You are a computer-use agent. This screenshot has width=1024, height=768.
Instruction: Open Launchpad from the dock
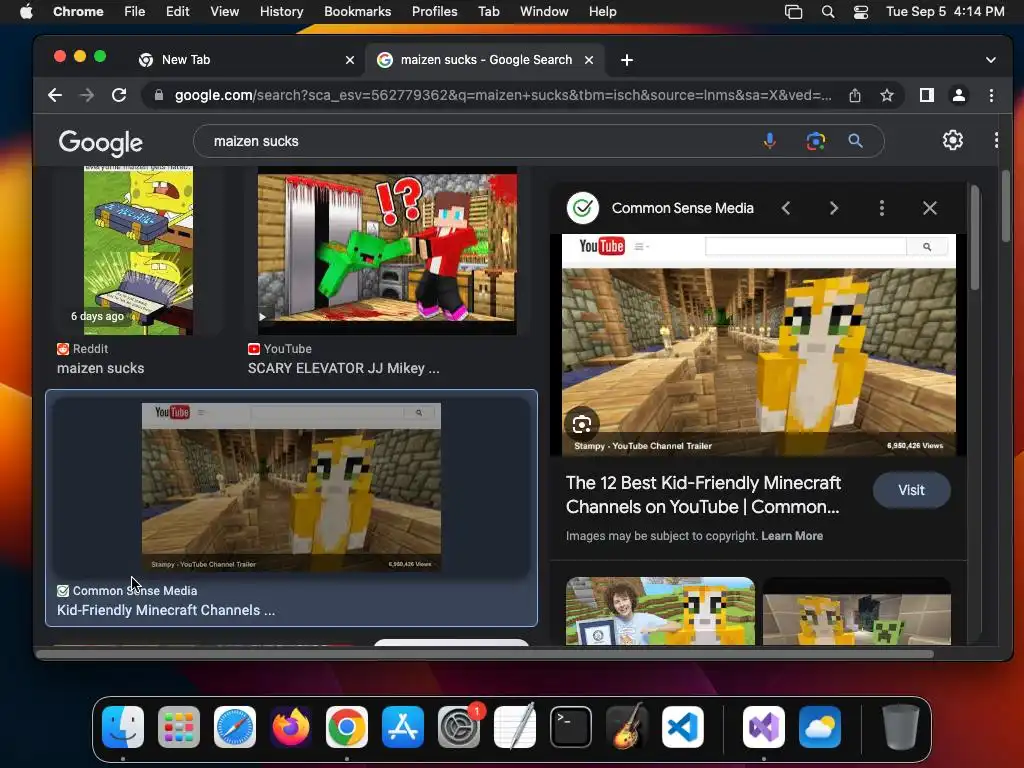179,727
